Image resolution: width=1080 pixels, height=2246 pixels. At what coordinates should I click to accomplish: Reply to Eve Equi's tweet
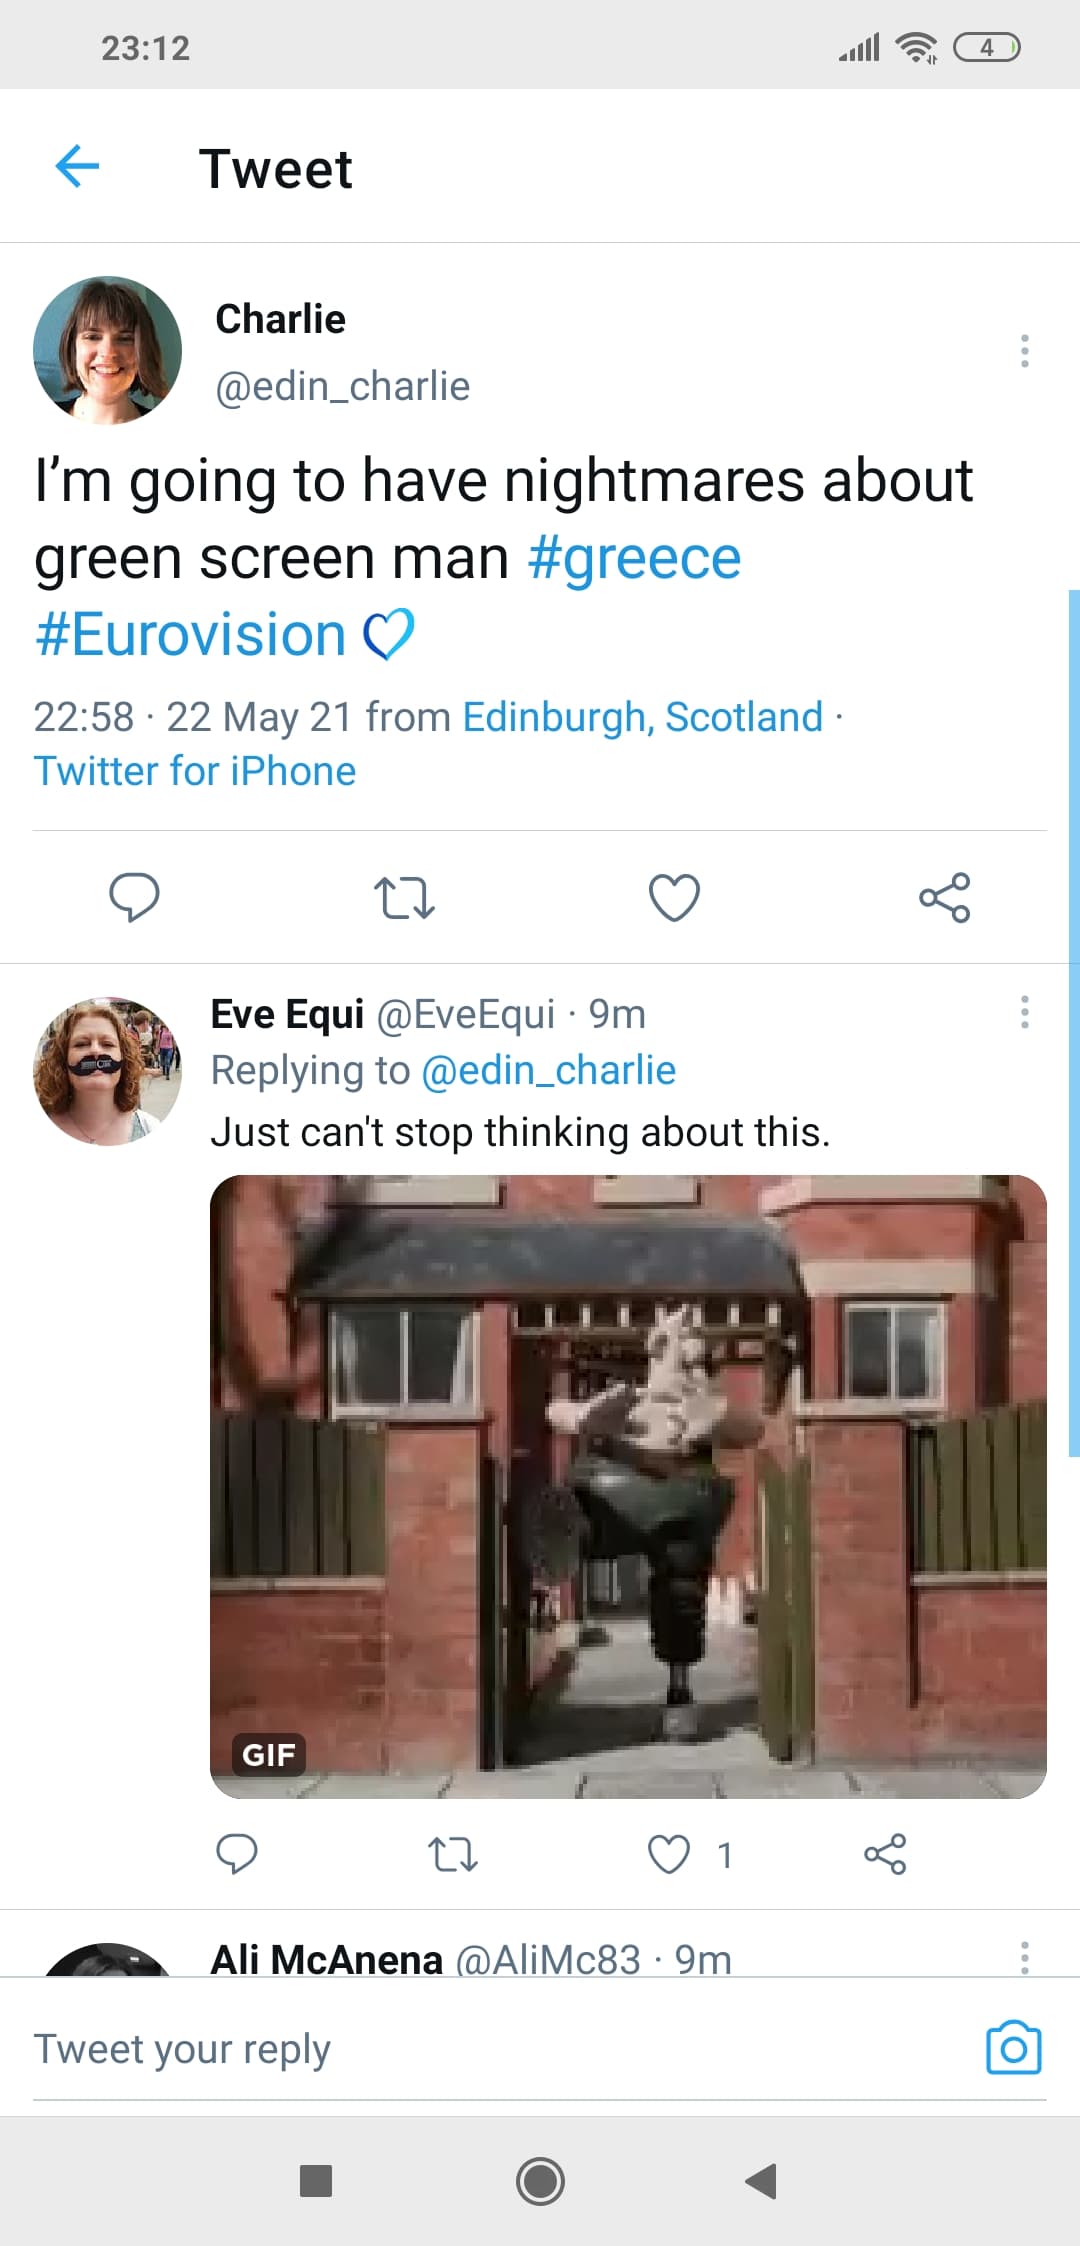pos(237,1854)
